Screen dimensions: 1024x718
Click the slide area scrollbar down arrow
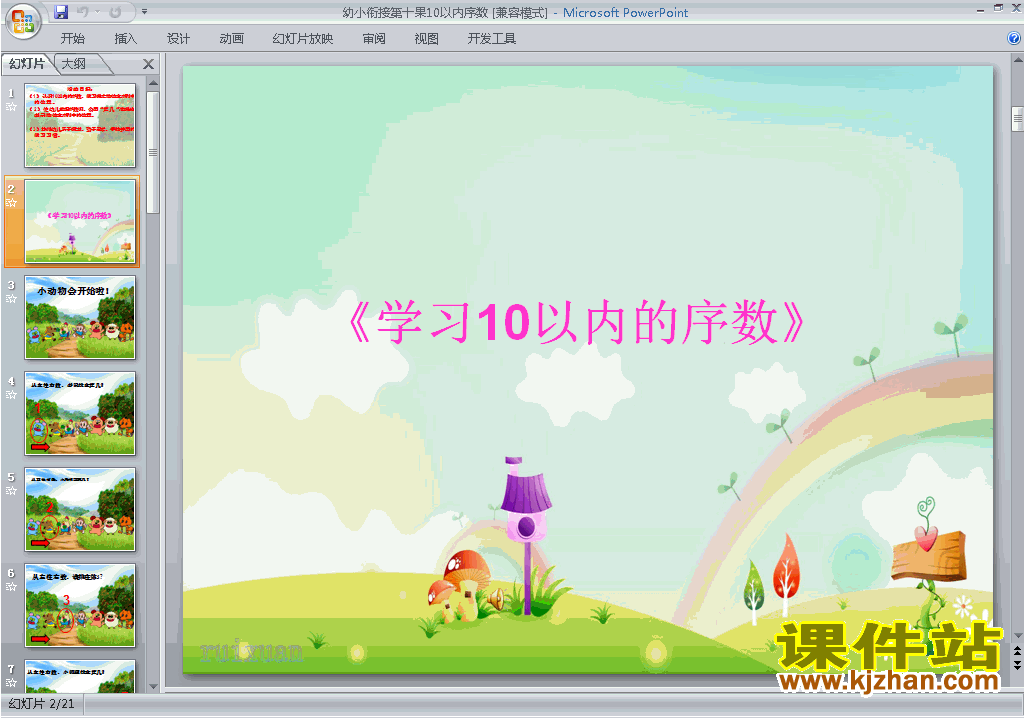[x=1017, y=636]
